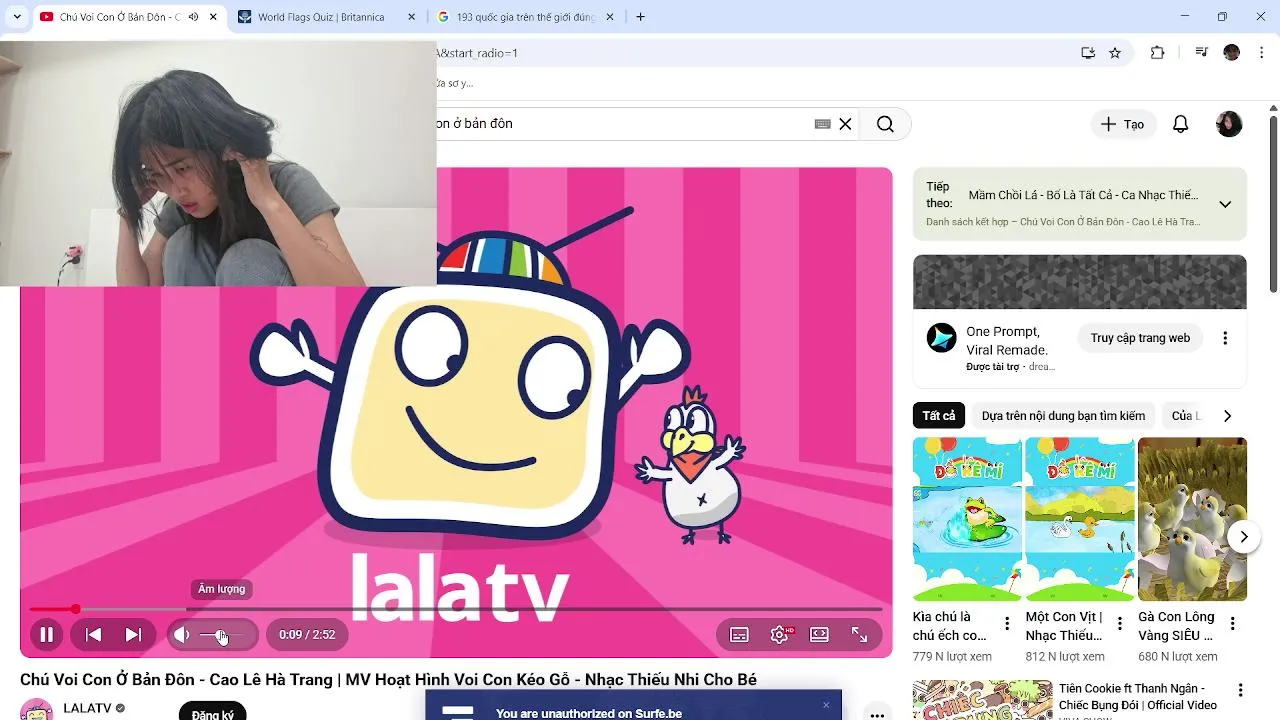Image resolution: width=1280 pixels, height=720 pixels.
Task: Pause the video playback
Action: tap(46, 634)
